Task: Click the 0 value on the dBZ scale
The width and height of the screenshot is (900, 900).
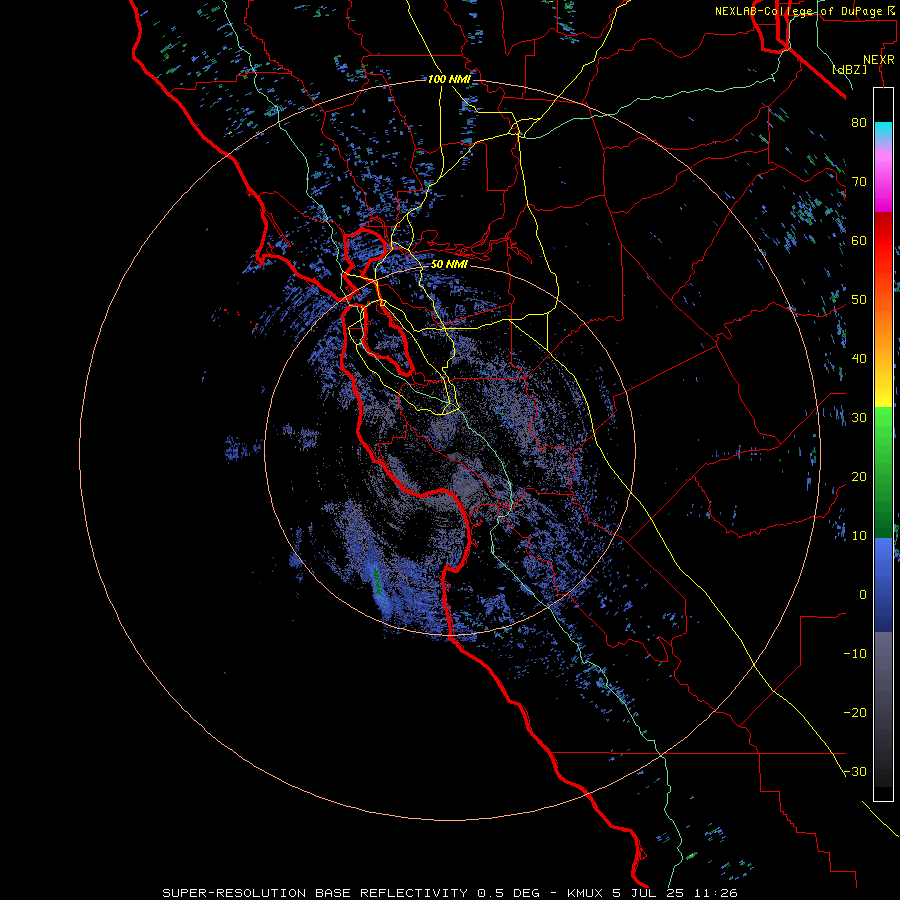Action: coord(863,595)
